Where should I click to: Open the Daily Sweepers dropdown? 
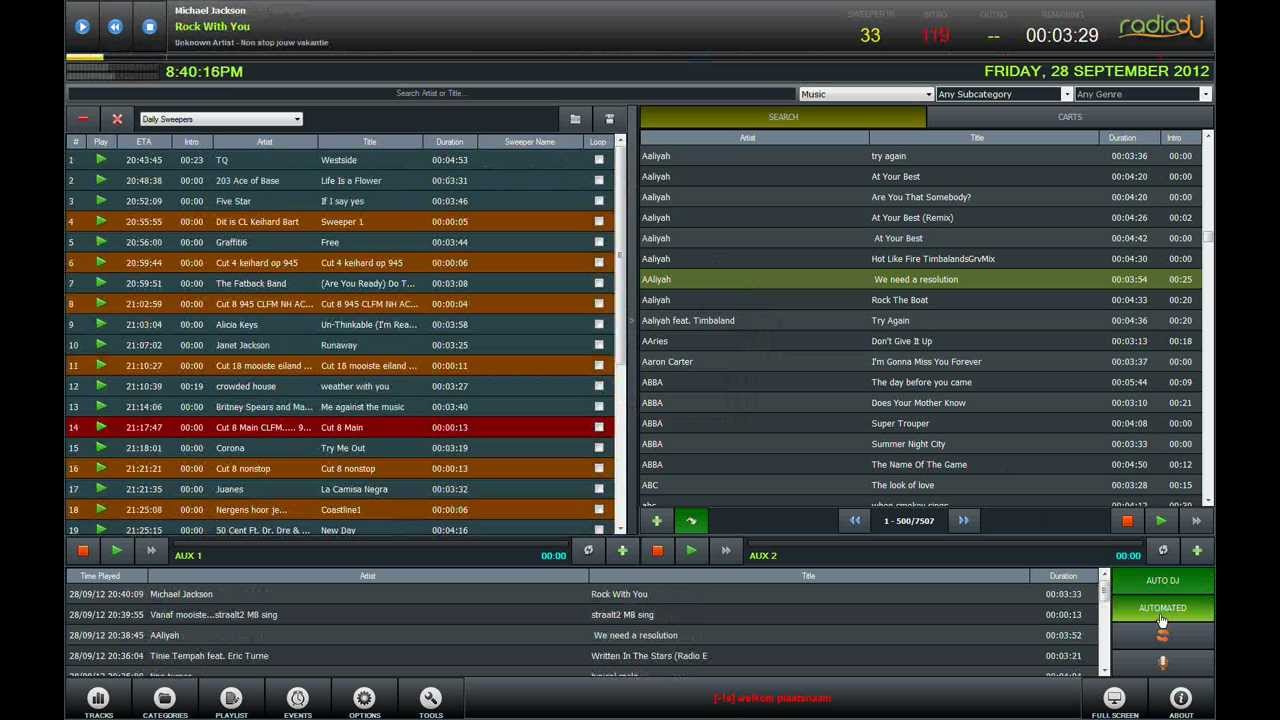pyautogui.click(x=220, y=119)
